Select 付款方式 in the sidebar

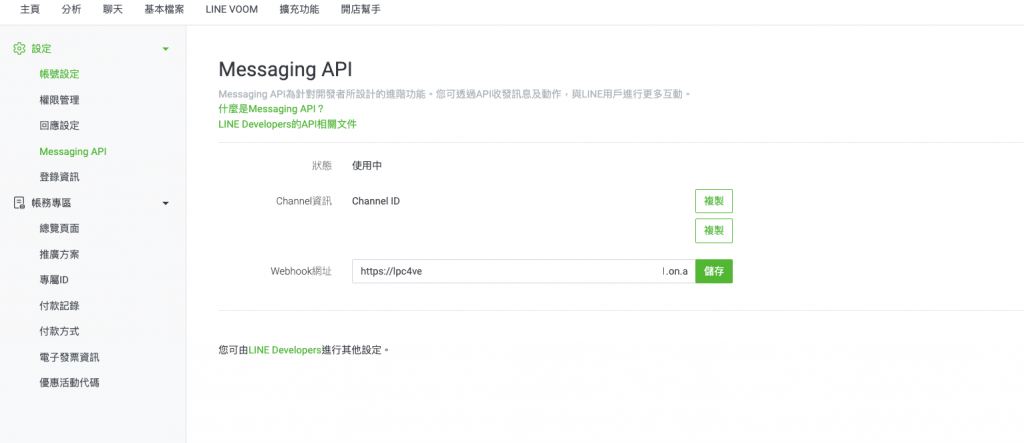click(x=59, y=331)
